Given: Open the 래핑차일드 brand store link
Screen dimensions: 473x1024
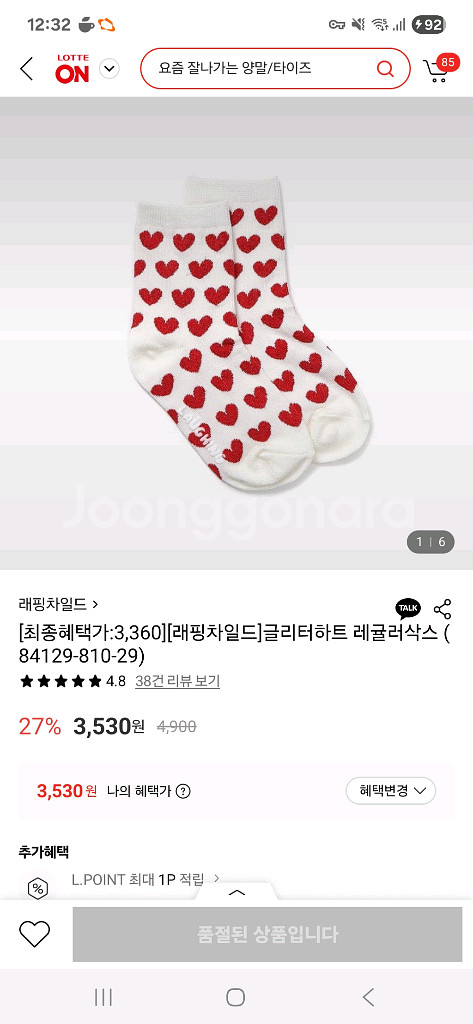Looking at the screenshot, I should (x=58, y=604).
